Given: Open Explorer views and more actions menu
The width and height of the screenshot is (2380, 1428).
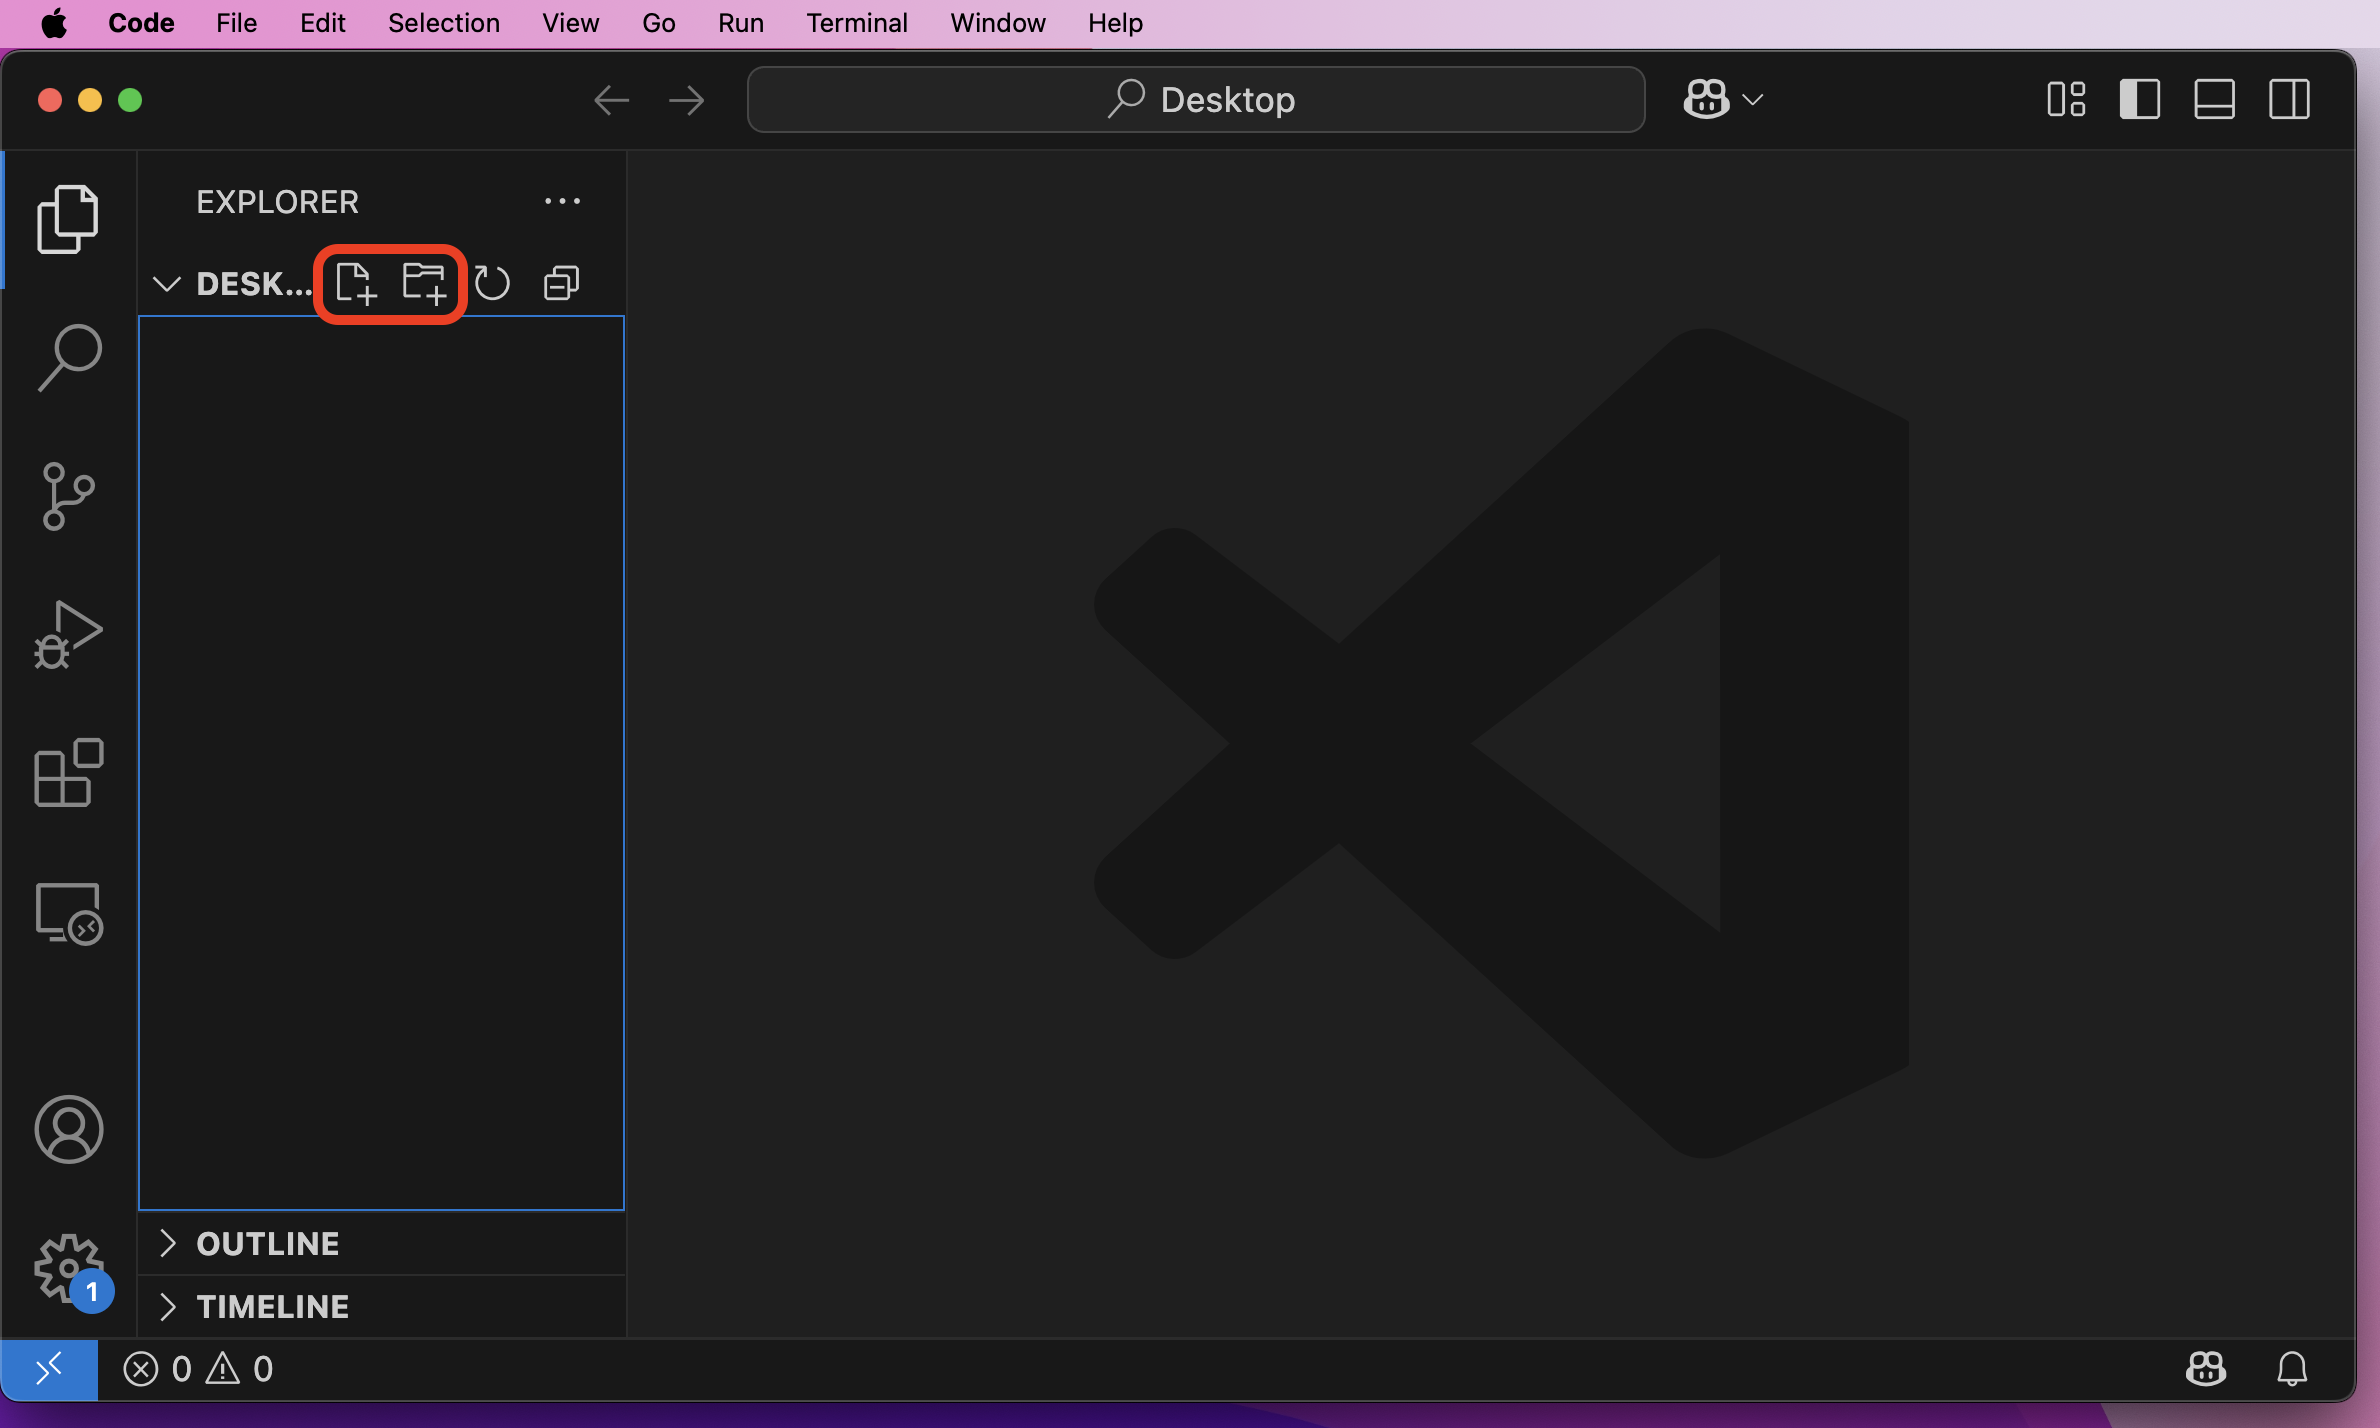Looking at the screenshot, I should (562, 201).
